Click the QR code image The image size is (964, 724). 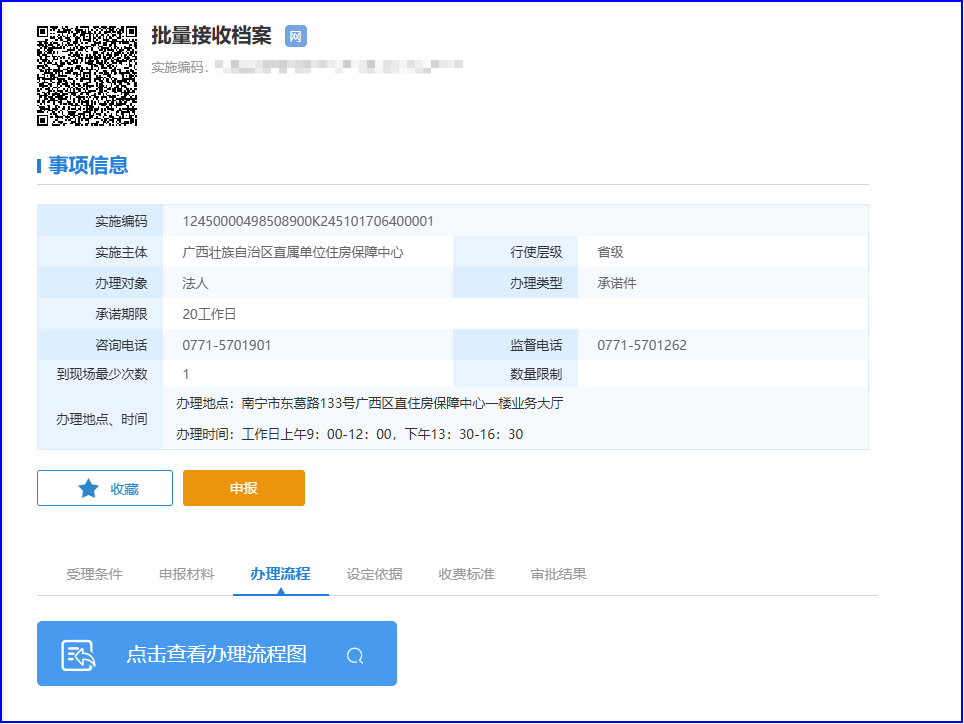coord(87,76)
